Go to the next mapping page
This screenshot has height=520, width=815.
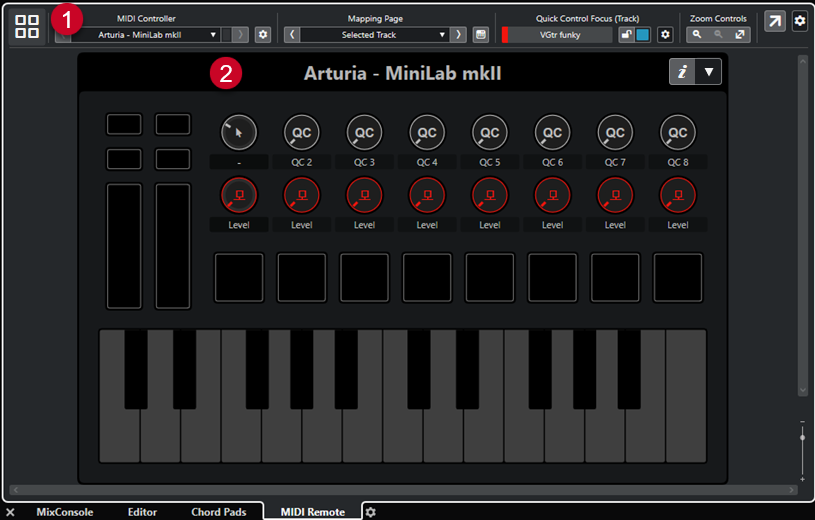[x=459, y=35]
